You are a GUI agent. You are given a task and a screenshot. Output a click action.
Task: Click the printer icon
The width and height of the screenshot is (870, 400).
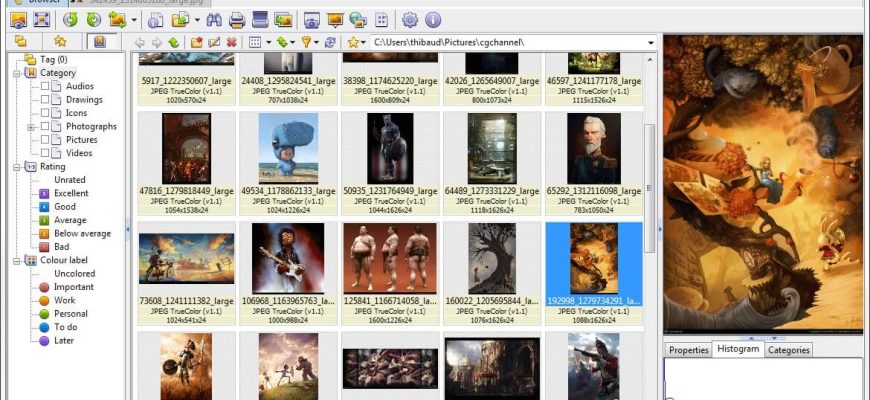[x=237, y=21]
